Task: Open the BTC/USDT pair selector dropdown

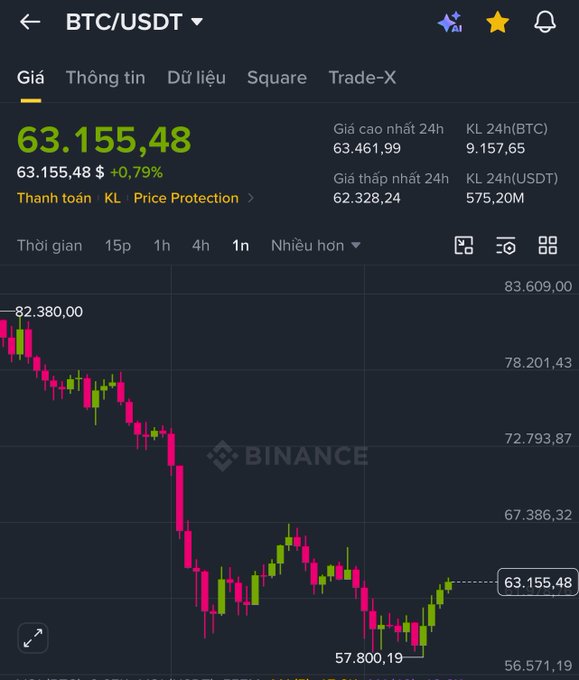Action: [x=134, y=22]
